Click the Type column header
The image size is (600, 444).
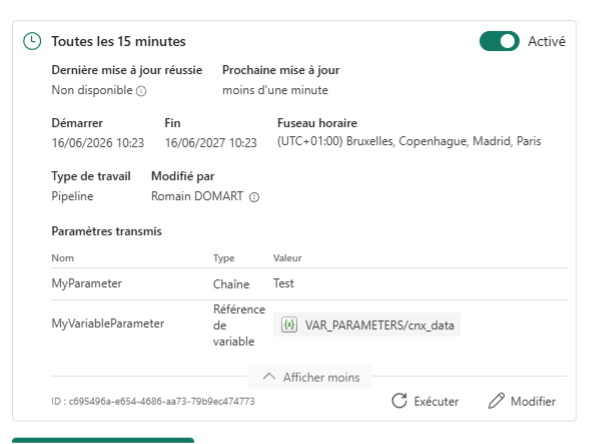coord(224,258)
